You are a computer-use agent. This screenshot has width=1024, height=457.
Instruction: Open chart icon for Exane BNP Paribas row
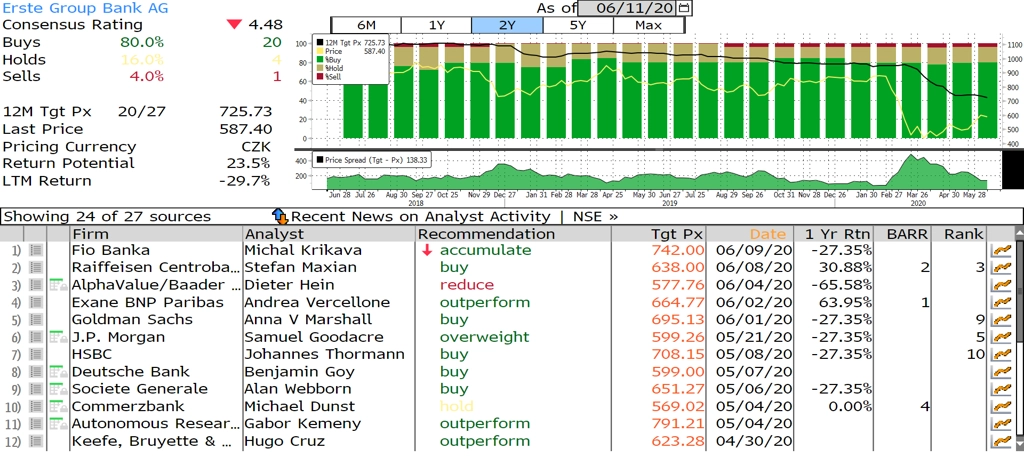pyautogui.click(x=1000, y=302)
